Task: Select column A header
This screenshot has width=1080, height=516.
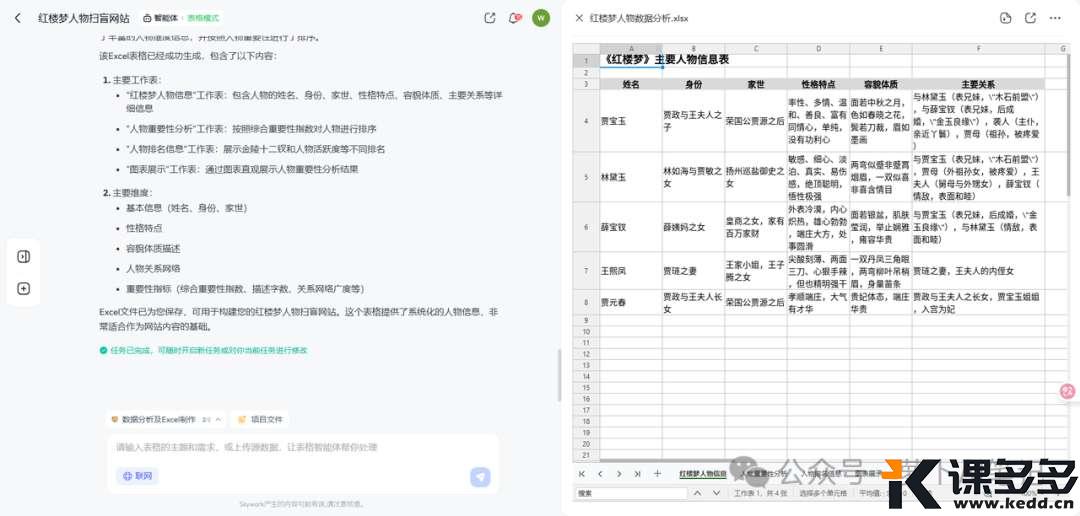Action: (x=631, y=48)
